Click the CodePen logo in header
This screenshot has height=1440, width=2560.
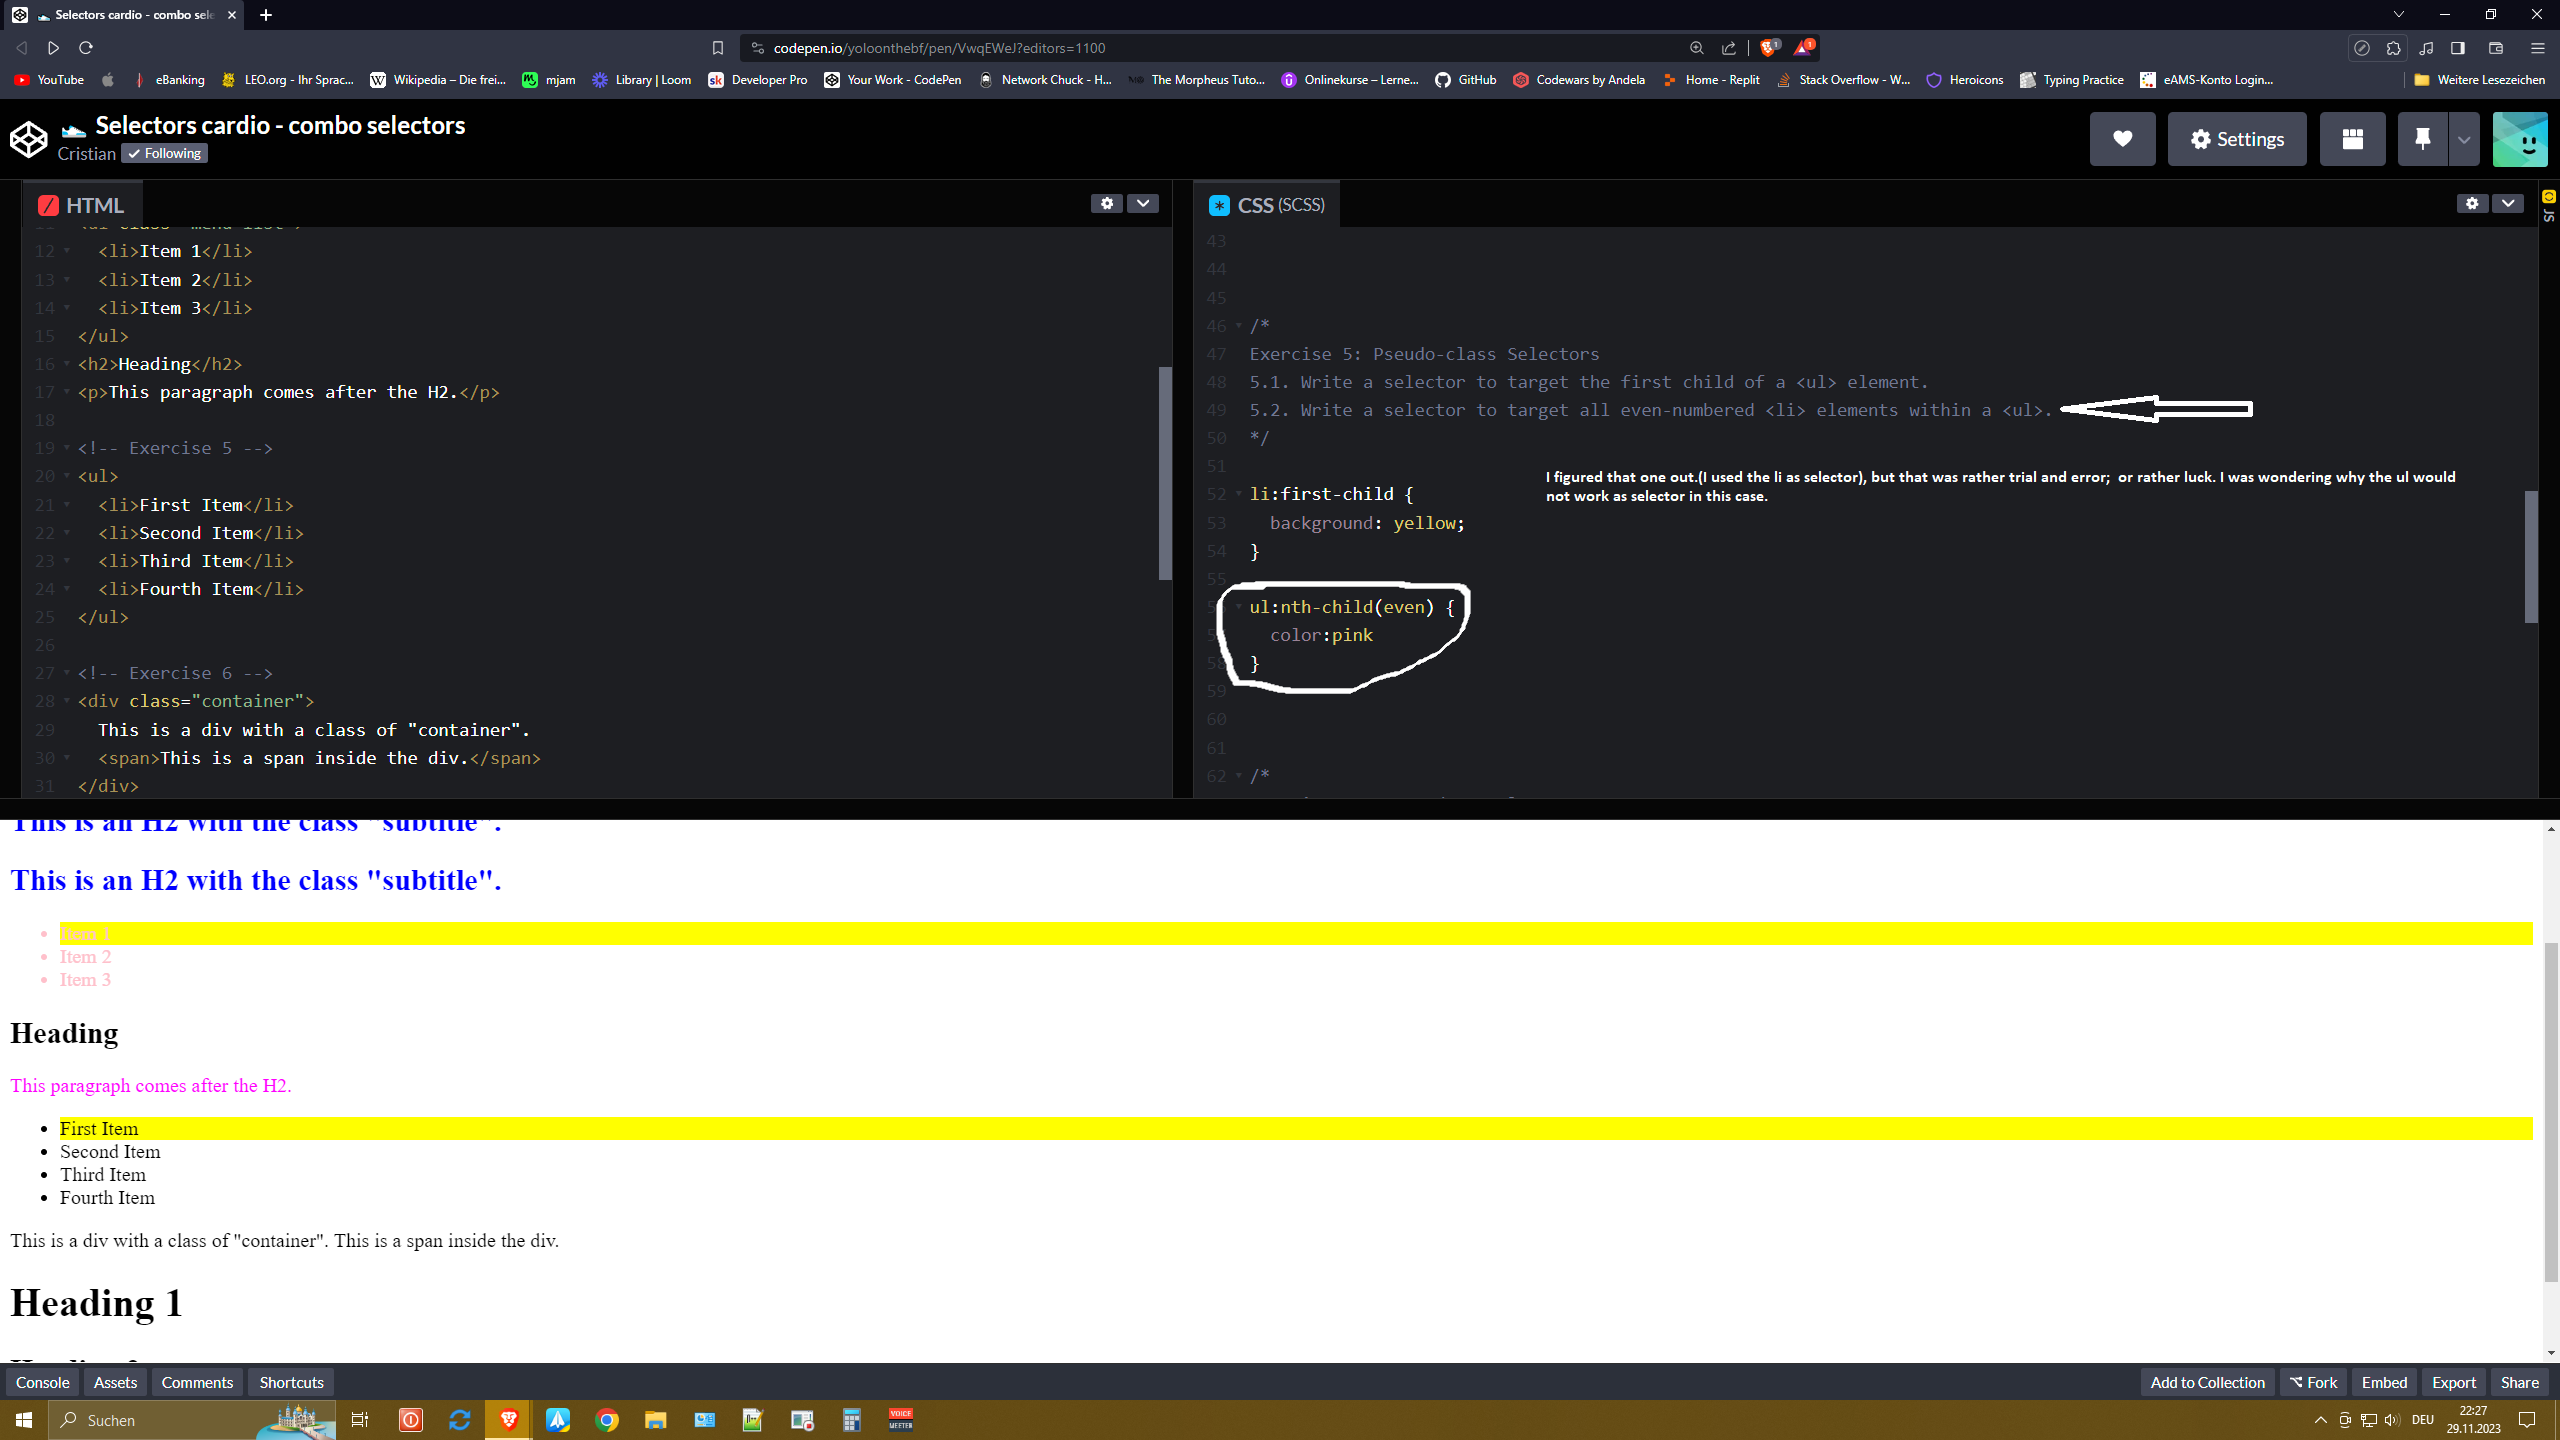pyautogui.click(x=29, y=139)
